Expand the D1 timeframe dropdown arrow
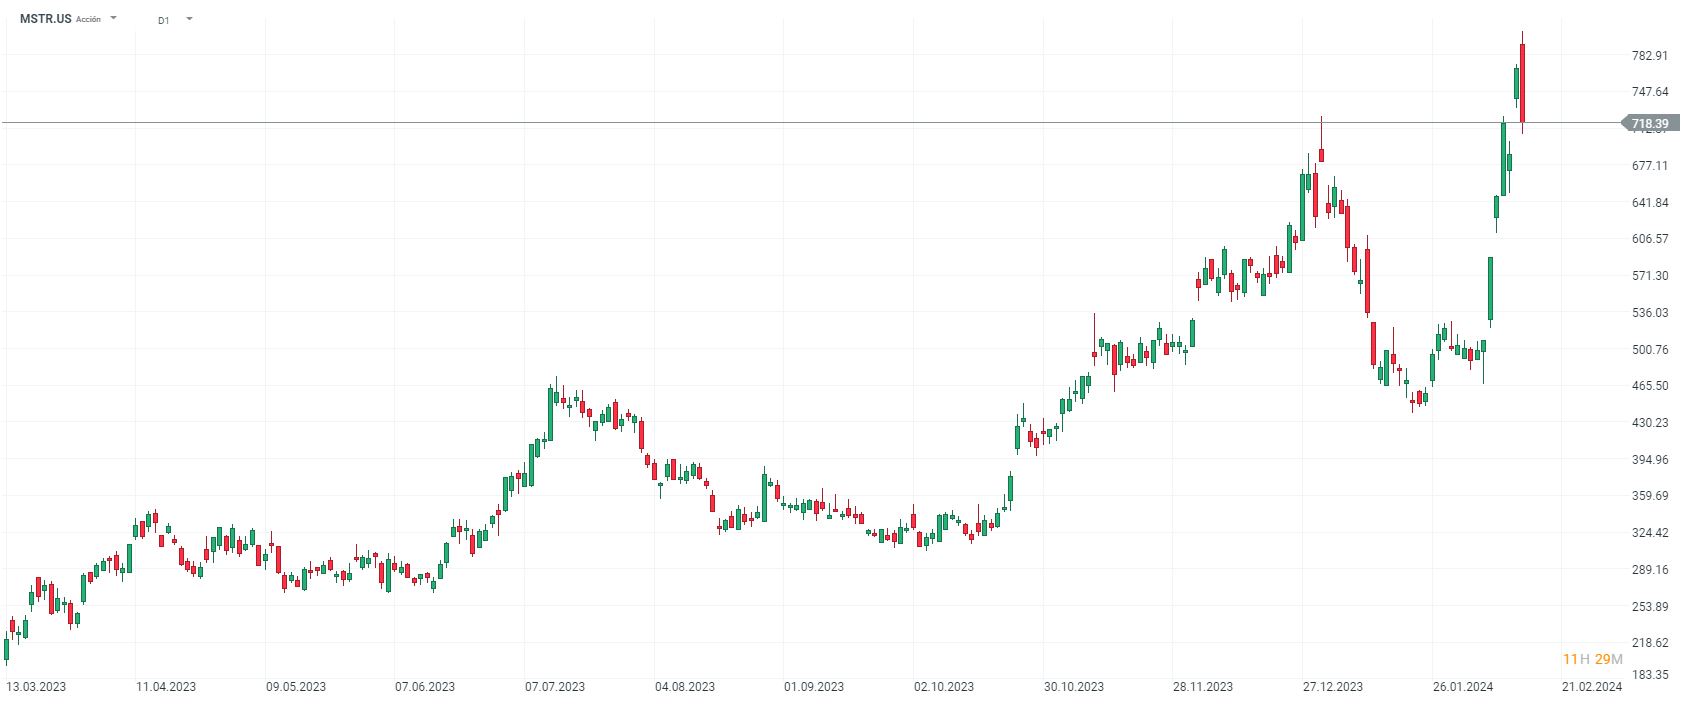Viewport: 1691px width, 703px height. point(190,19)
